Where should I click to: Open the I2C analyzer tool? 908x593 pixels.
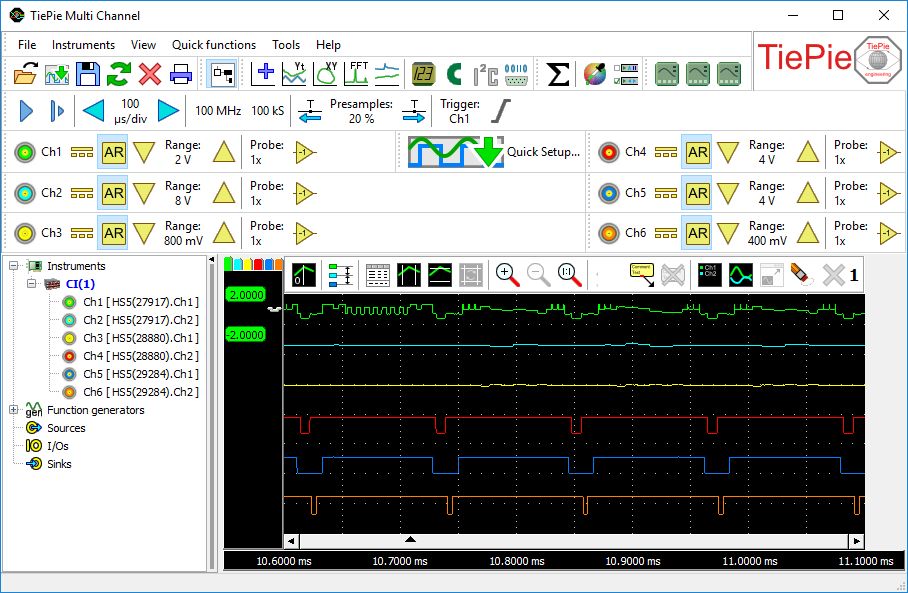(485, 74)
